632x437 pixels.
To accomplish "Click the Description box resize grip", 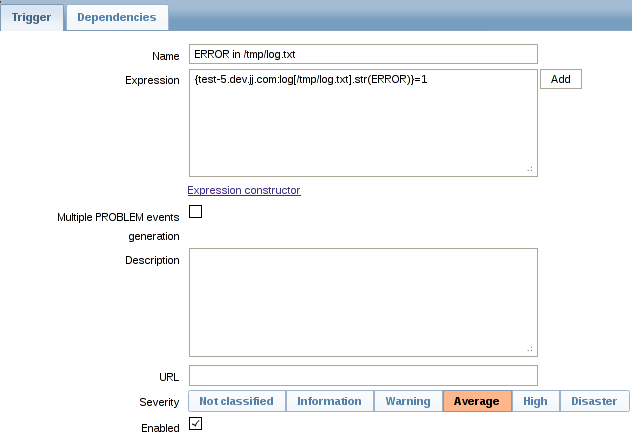I will 530,348.
